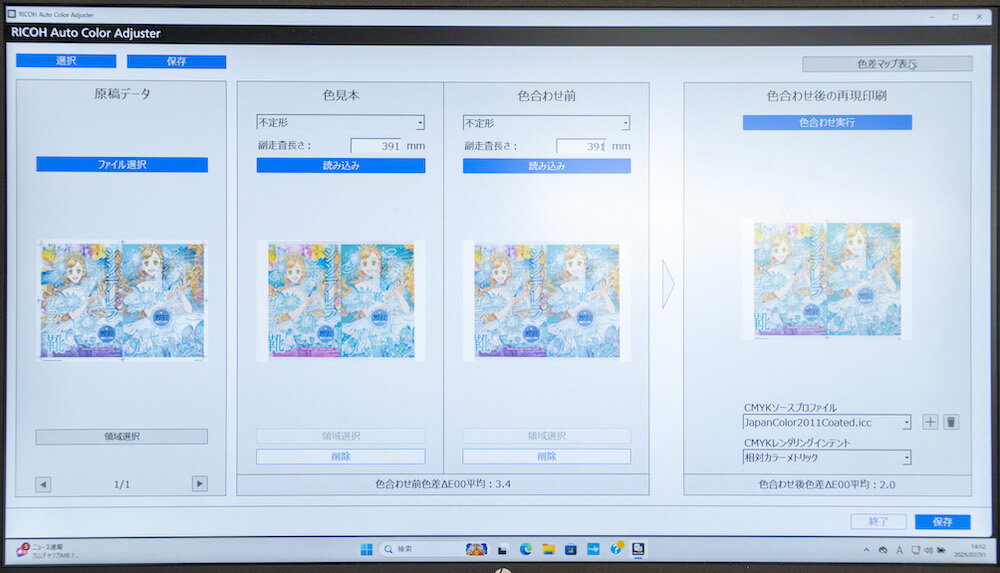Screen dimensions: 1000x573
Task: Open the 色差マップ表示 view
Action: click(887, 64)
